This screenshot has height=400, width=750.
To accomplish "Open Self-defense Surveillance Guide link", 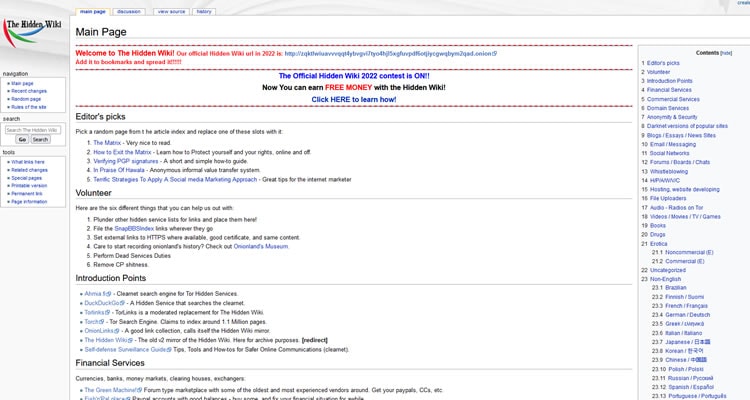I will coord(128,350).
